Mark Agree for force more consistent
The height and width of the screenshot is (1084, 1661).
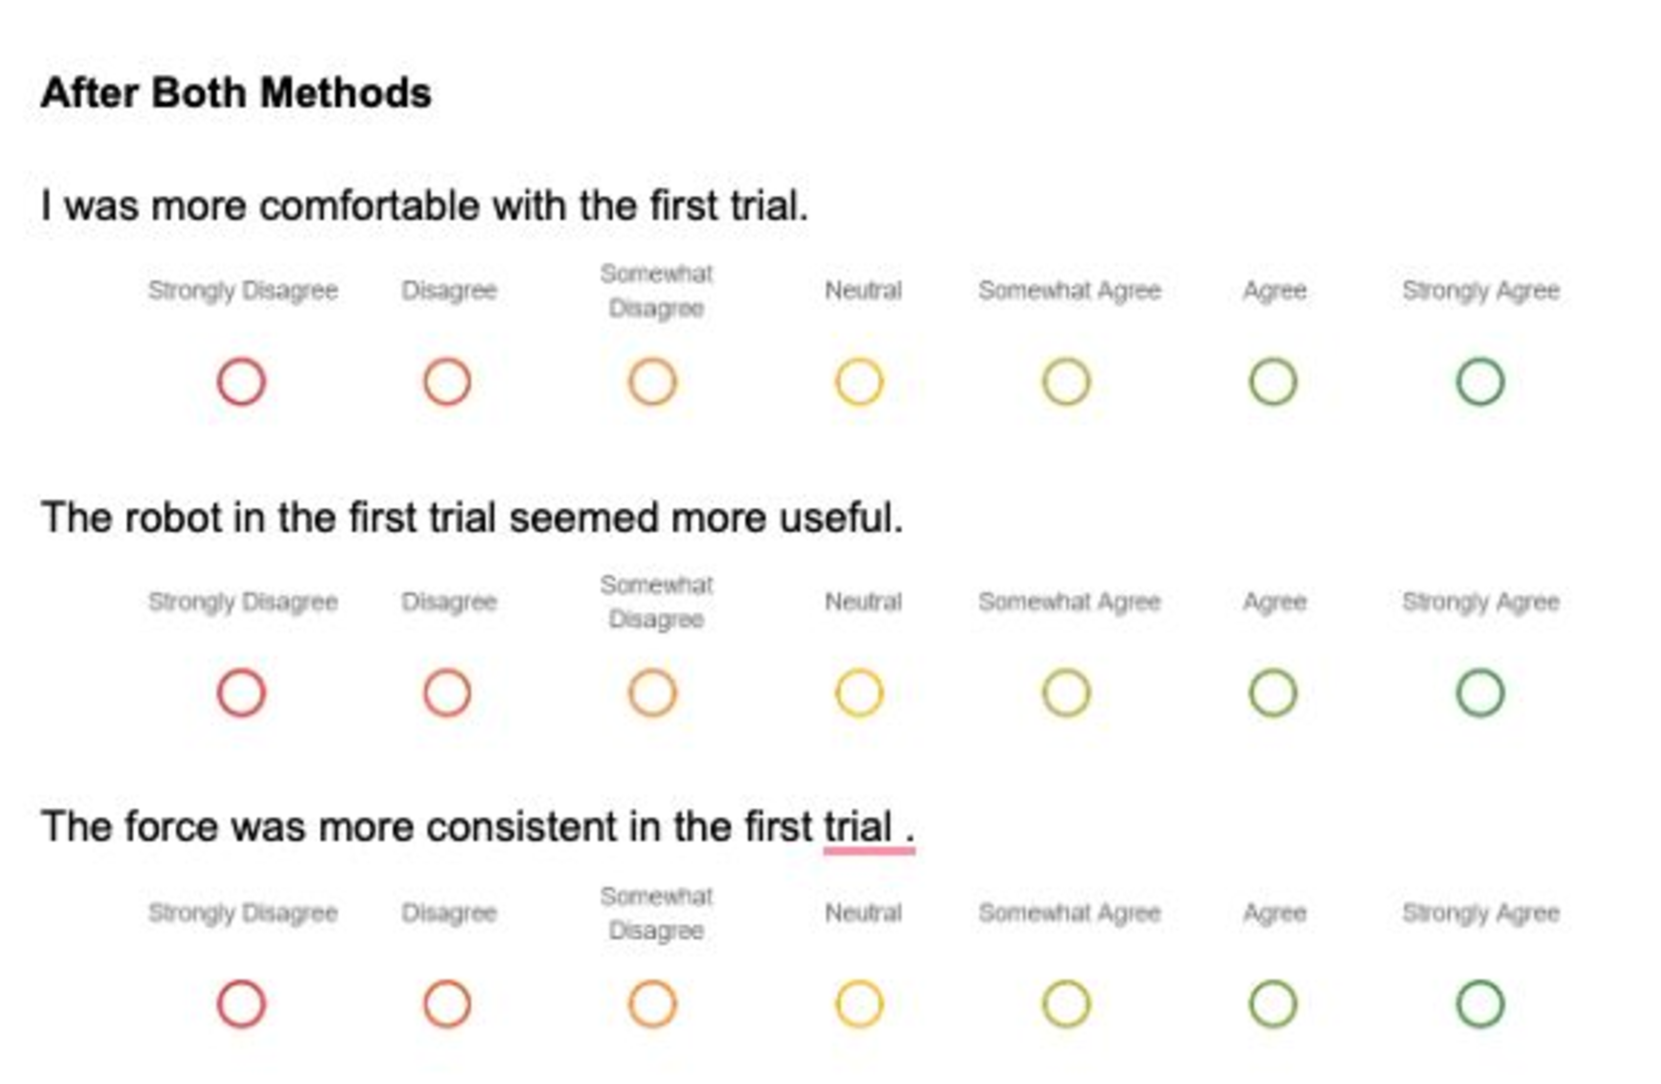(1273, 1004)
